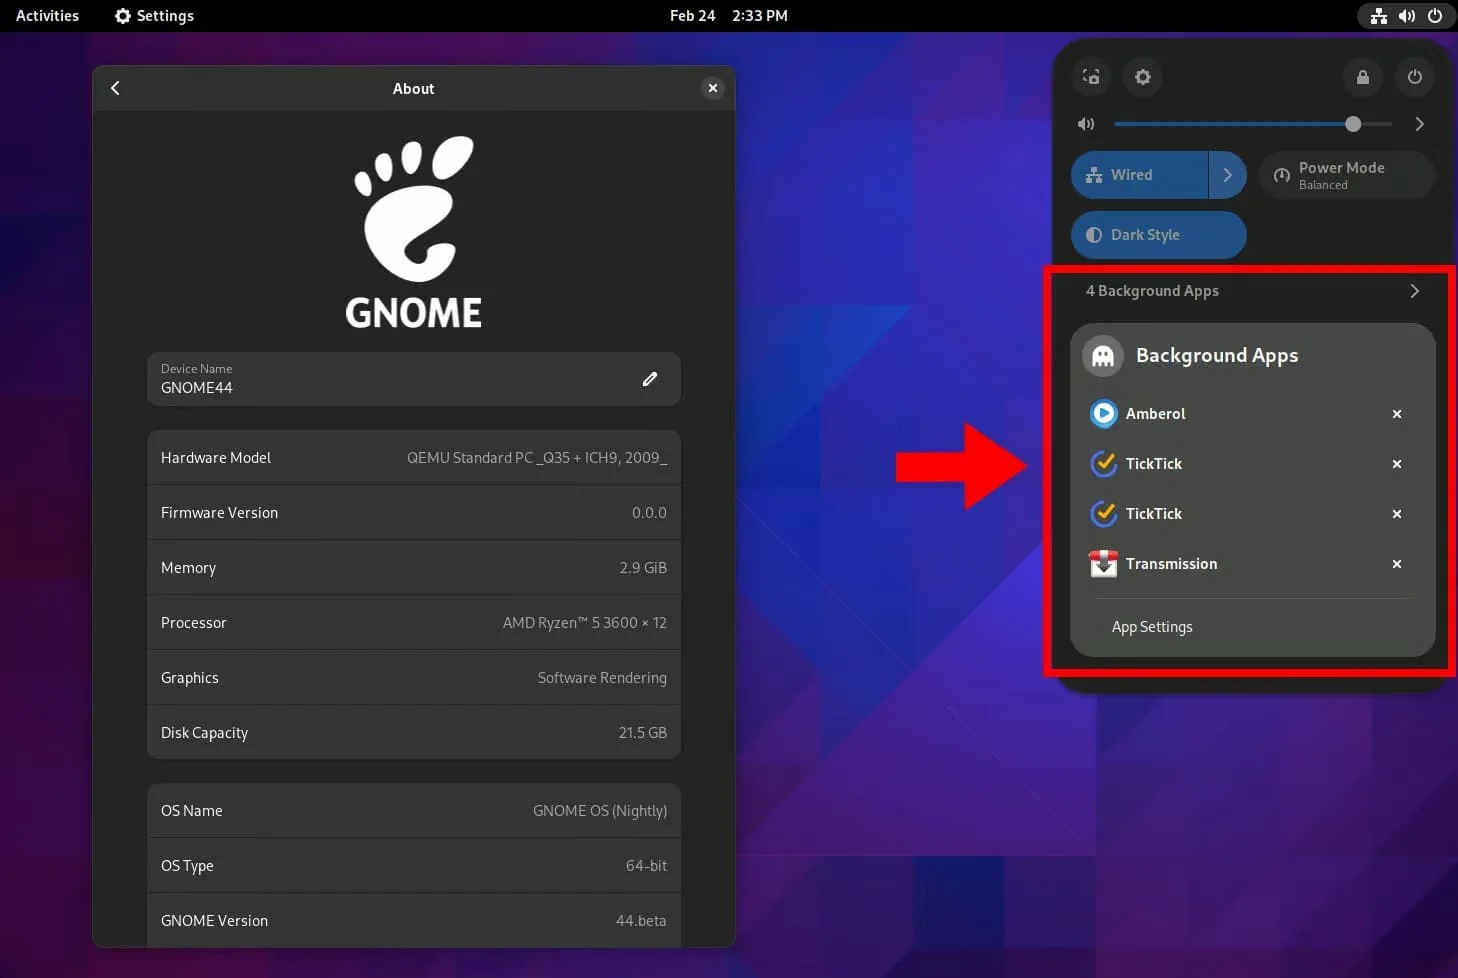Click the network icon in the system tray
This screenshot has height=978, width=1458.
[1378, 16]
